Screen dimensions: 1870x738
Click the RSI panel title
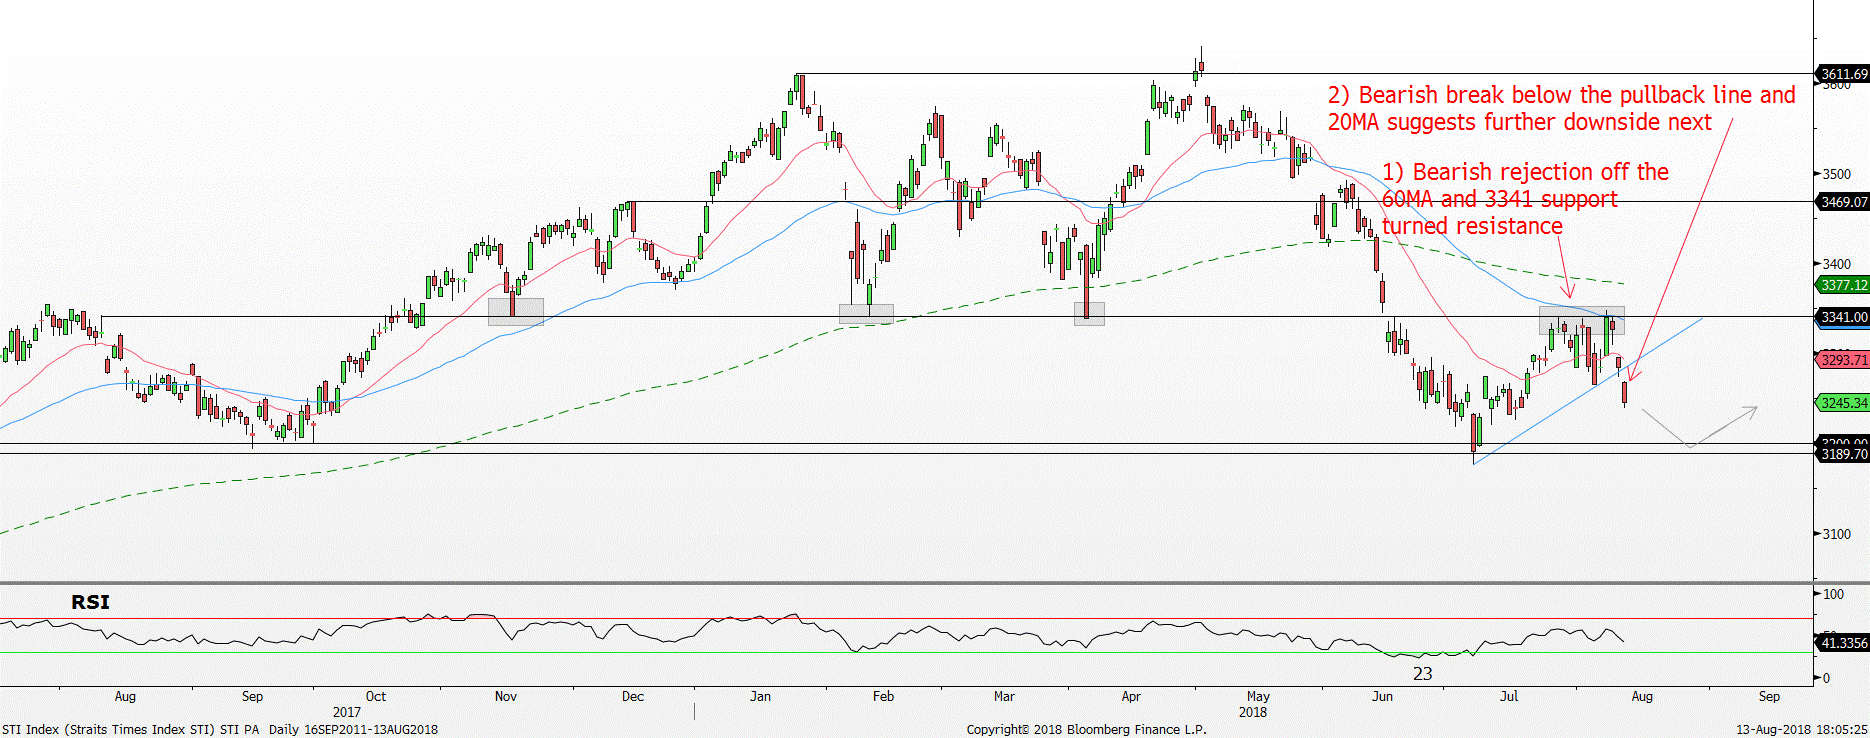click(x=90, y=602)
